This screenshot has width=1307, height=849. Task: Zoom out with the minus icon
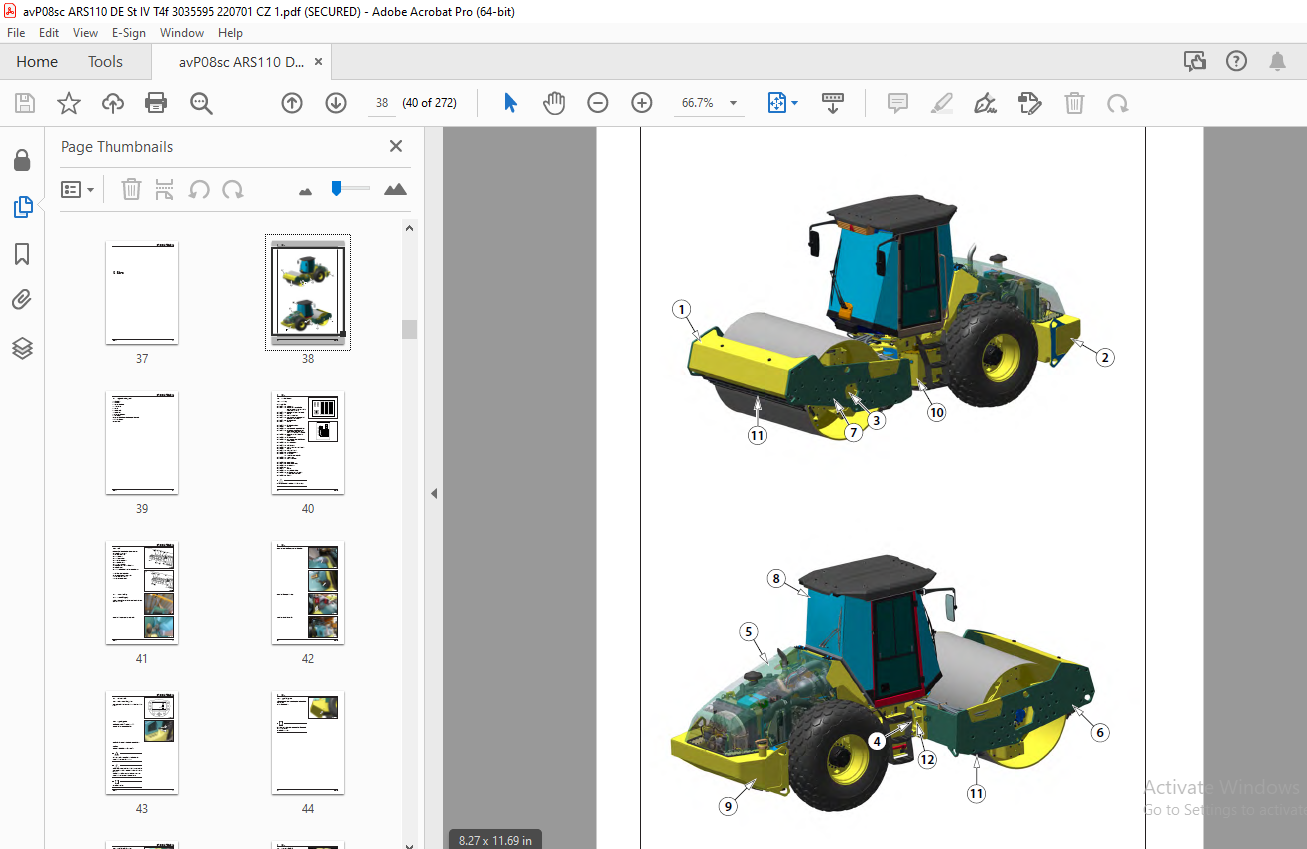[598, 103]
